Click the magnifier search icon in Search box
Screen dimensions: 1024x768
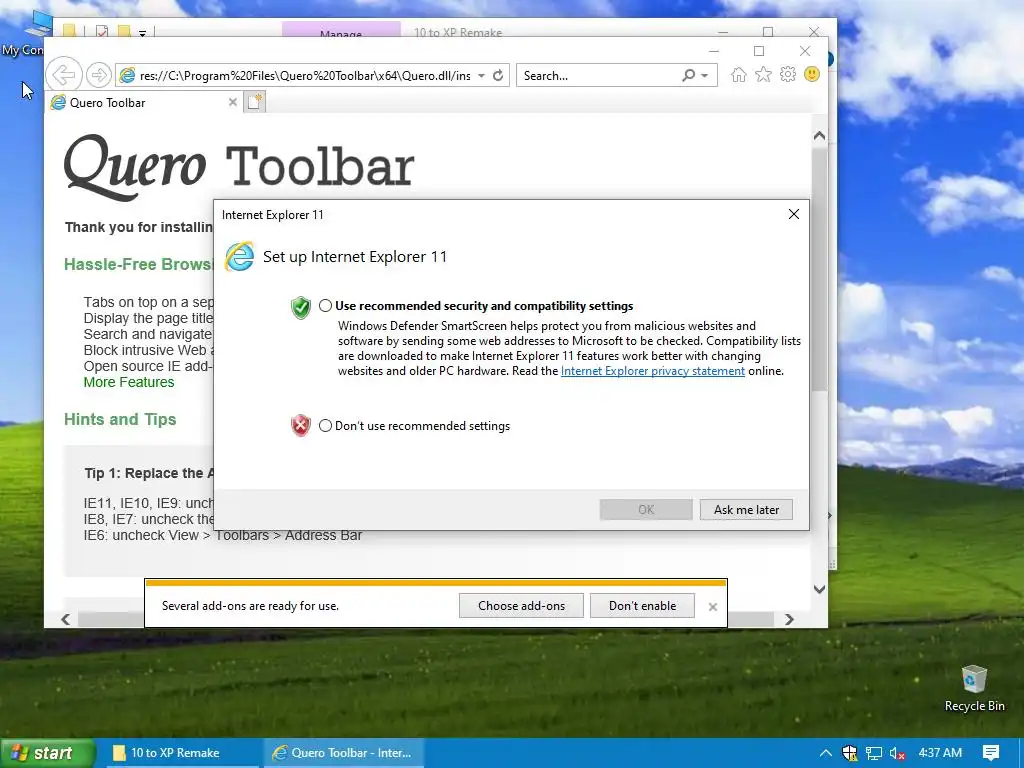pyautogui.click(x=688, y=75)
